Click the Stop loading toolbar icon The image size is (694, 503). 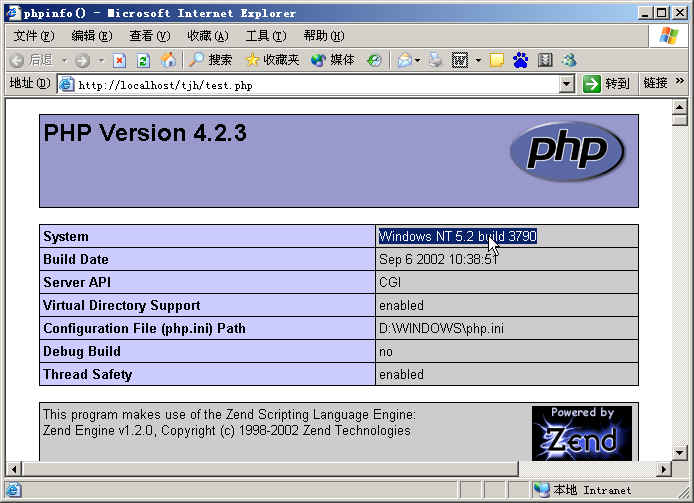click(120, 60)
